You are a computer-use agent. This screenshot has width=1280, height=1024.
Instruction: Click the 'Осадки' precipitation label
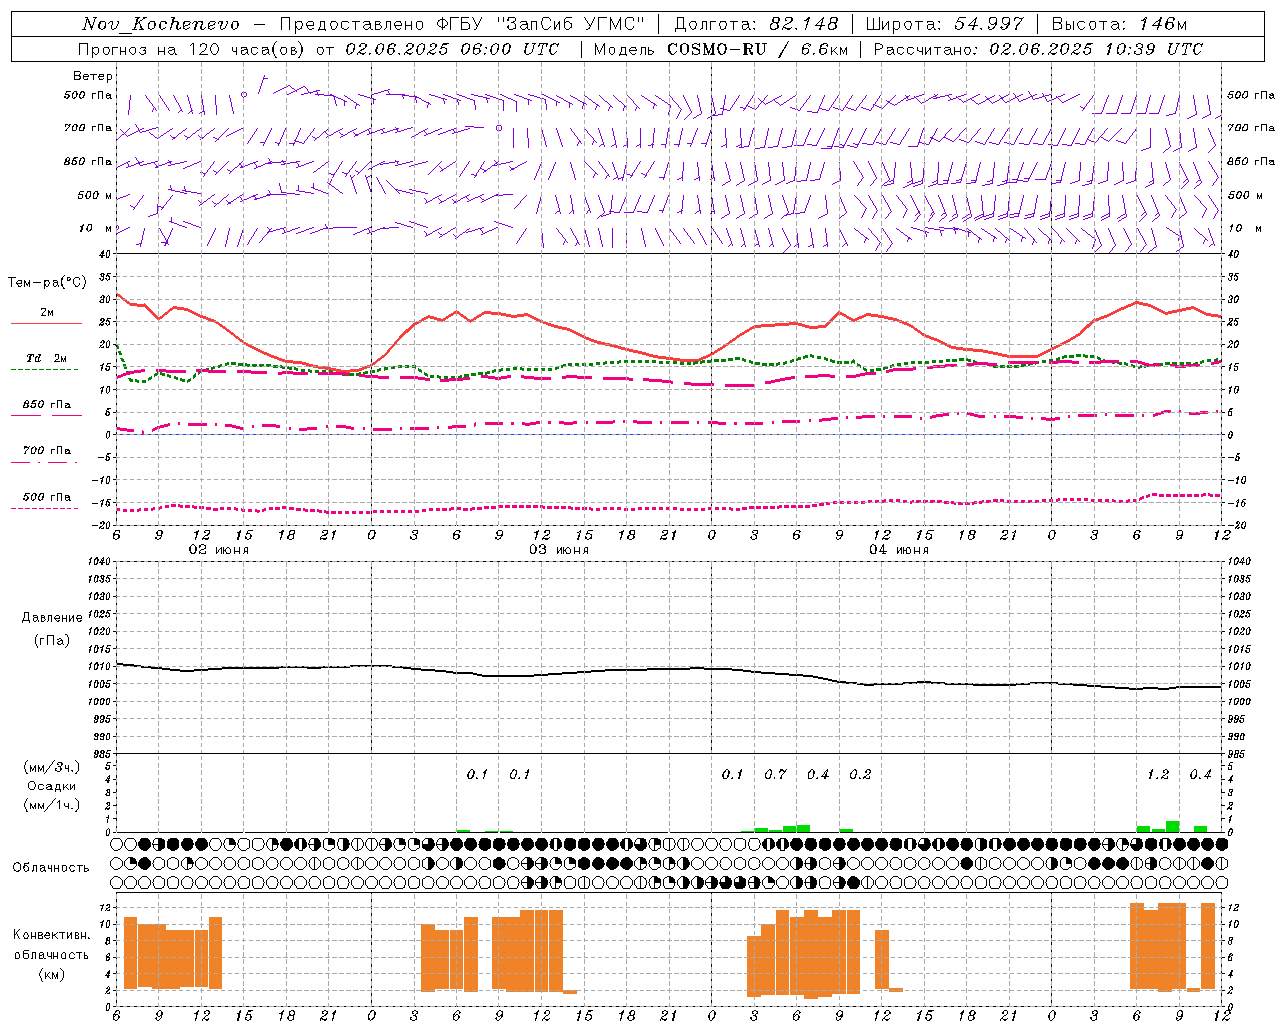tap(52, 786)
